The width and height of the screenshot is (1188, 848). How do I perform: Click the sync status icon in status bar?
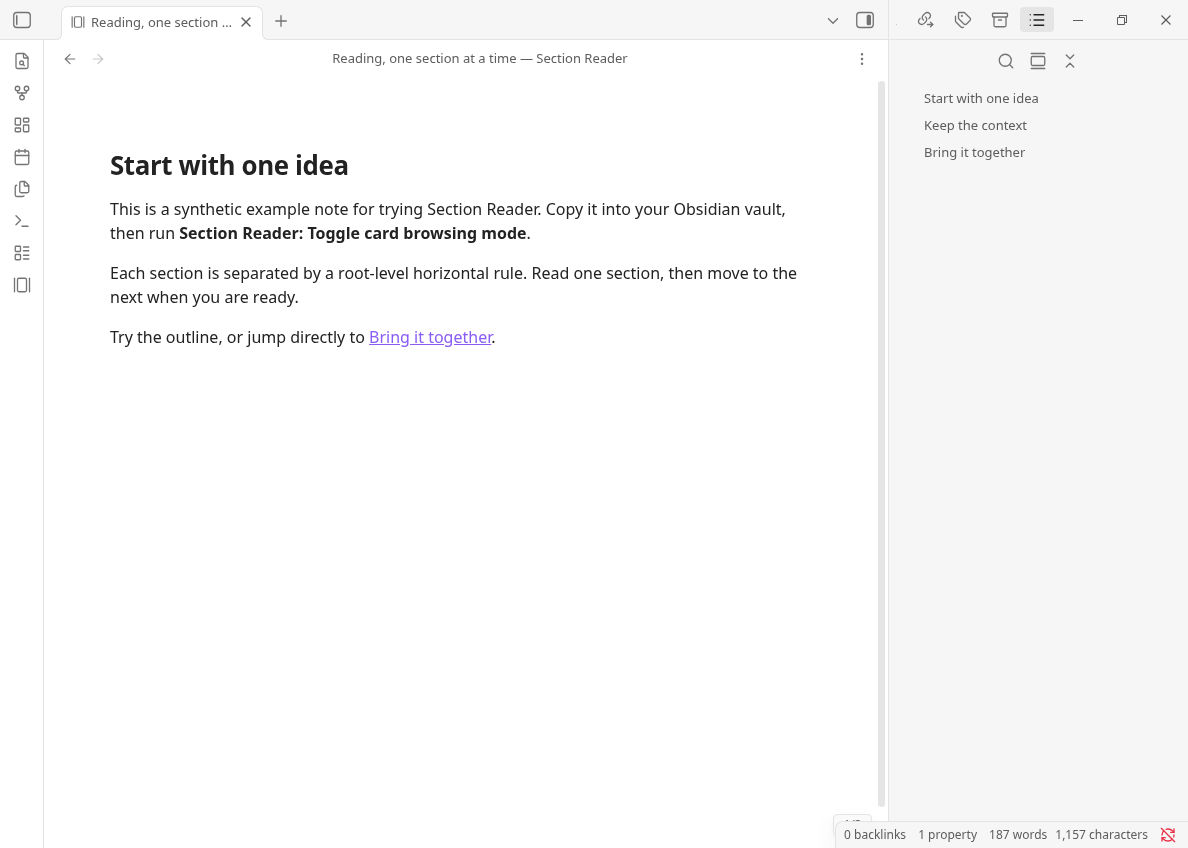tap(1168, 834)
